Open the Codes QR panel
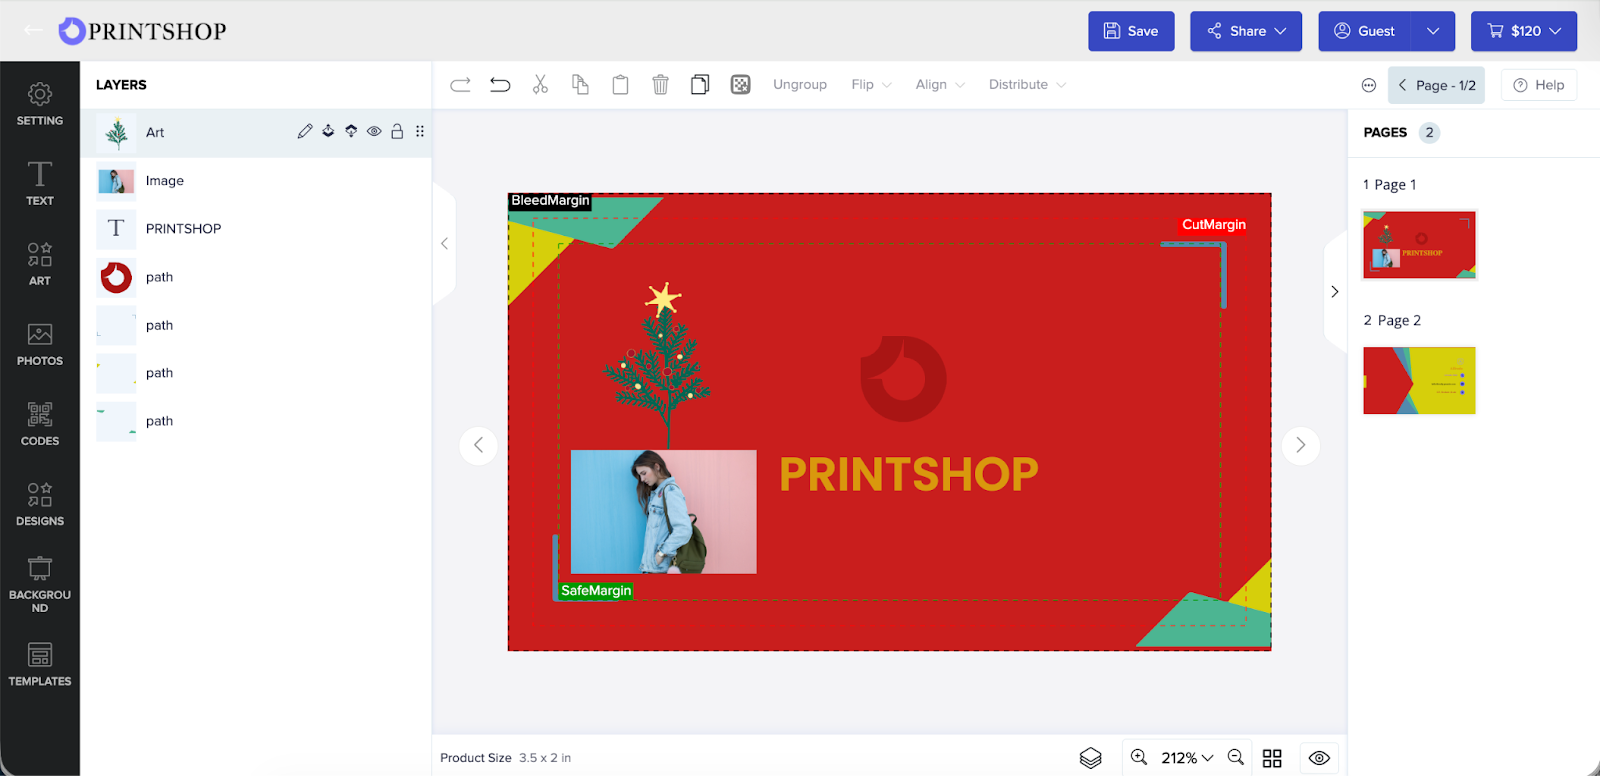 pyautogui.click(x=40, y=423)
